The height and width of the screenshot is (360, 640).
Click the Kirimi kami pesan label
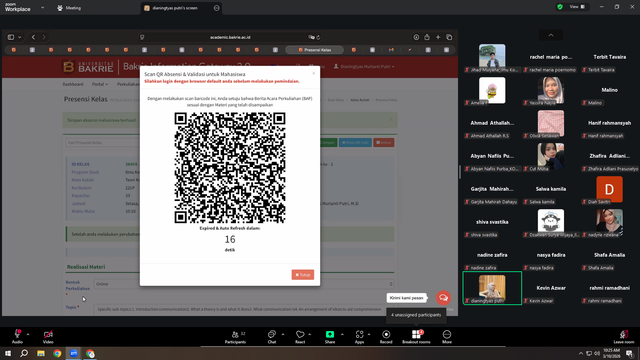click(x=406, y=298)
